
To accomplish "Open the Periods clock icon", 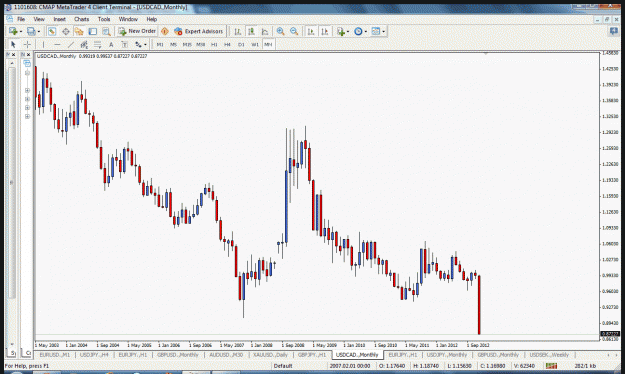I will (358, 31).
